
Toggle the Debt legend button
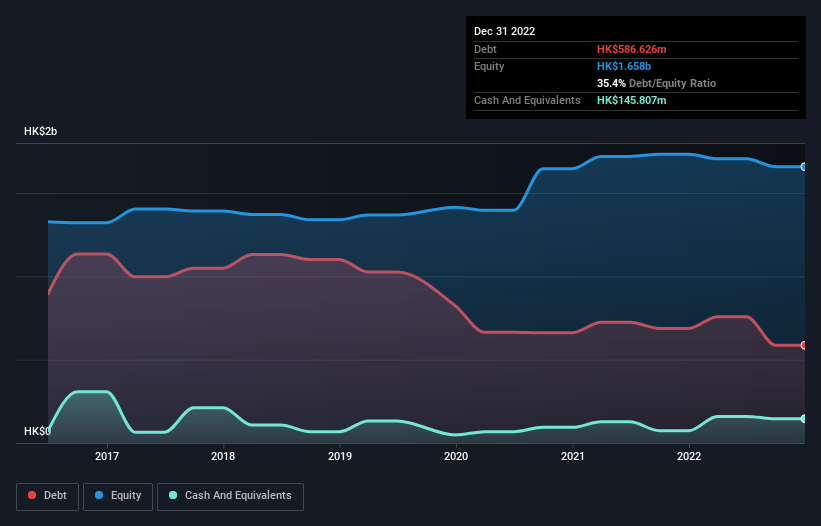48,496
